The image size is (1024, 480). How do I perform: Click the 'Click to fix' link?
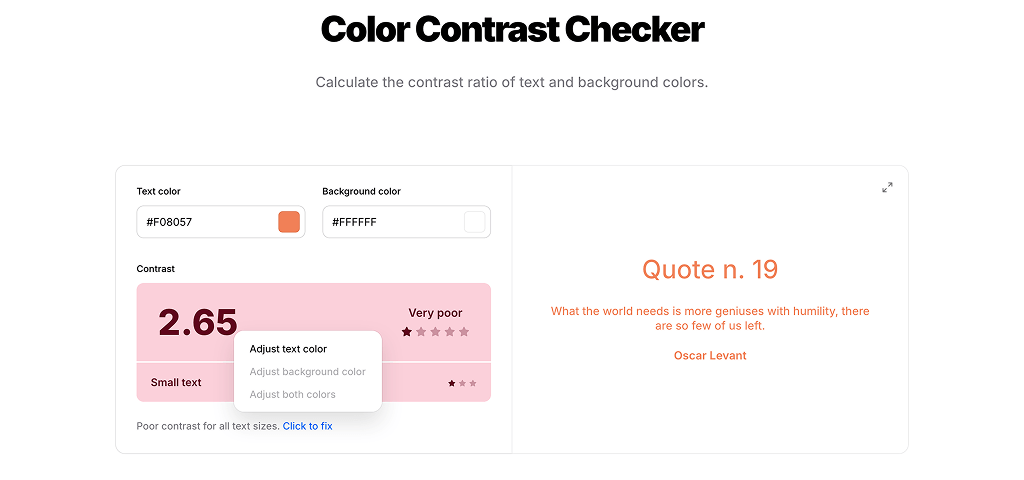click(307, 426)
